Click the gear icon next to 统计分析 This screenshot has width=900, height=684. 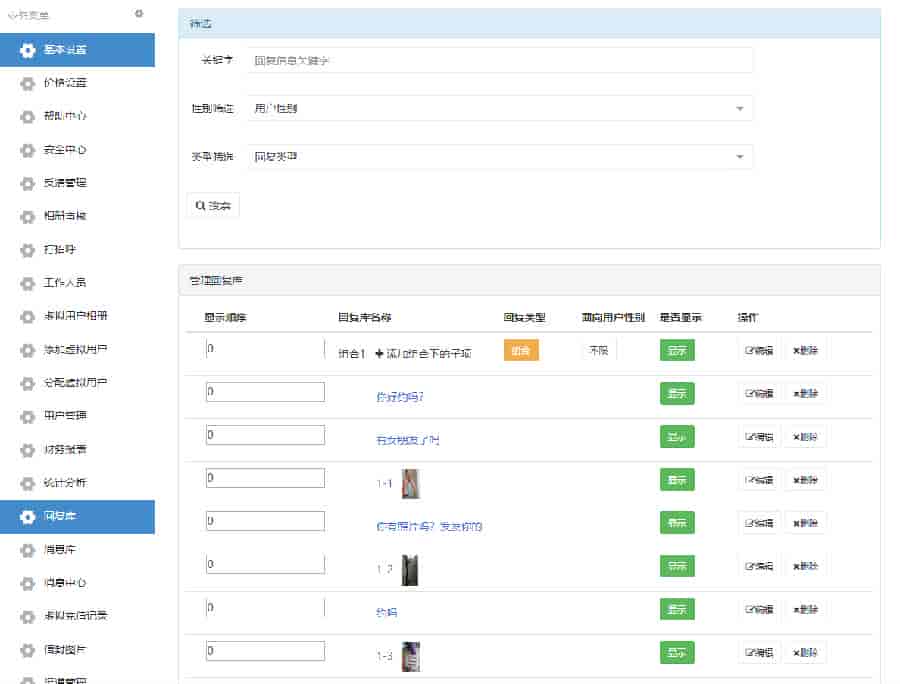[27, 483]
